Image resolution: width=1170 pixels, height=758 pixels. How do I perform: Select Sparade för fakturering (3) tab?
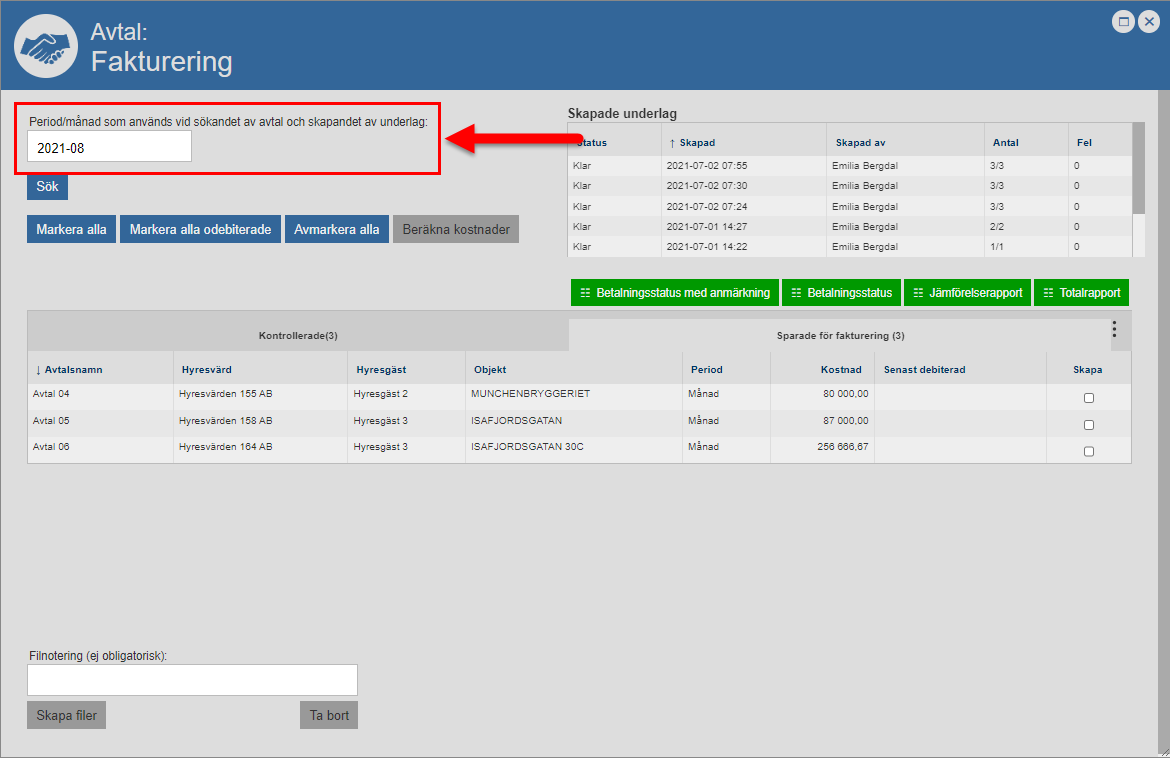pos(840,336)
